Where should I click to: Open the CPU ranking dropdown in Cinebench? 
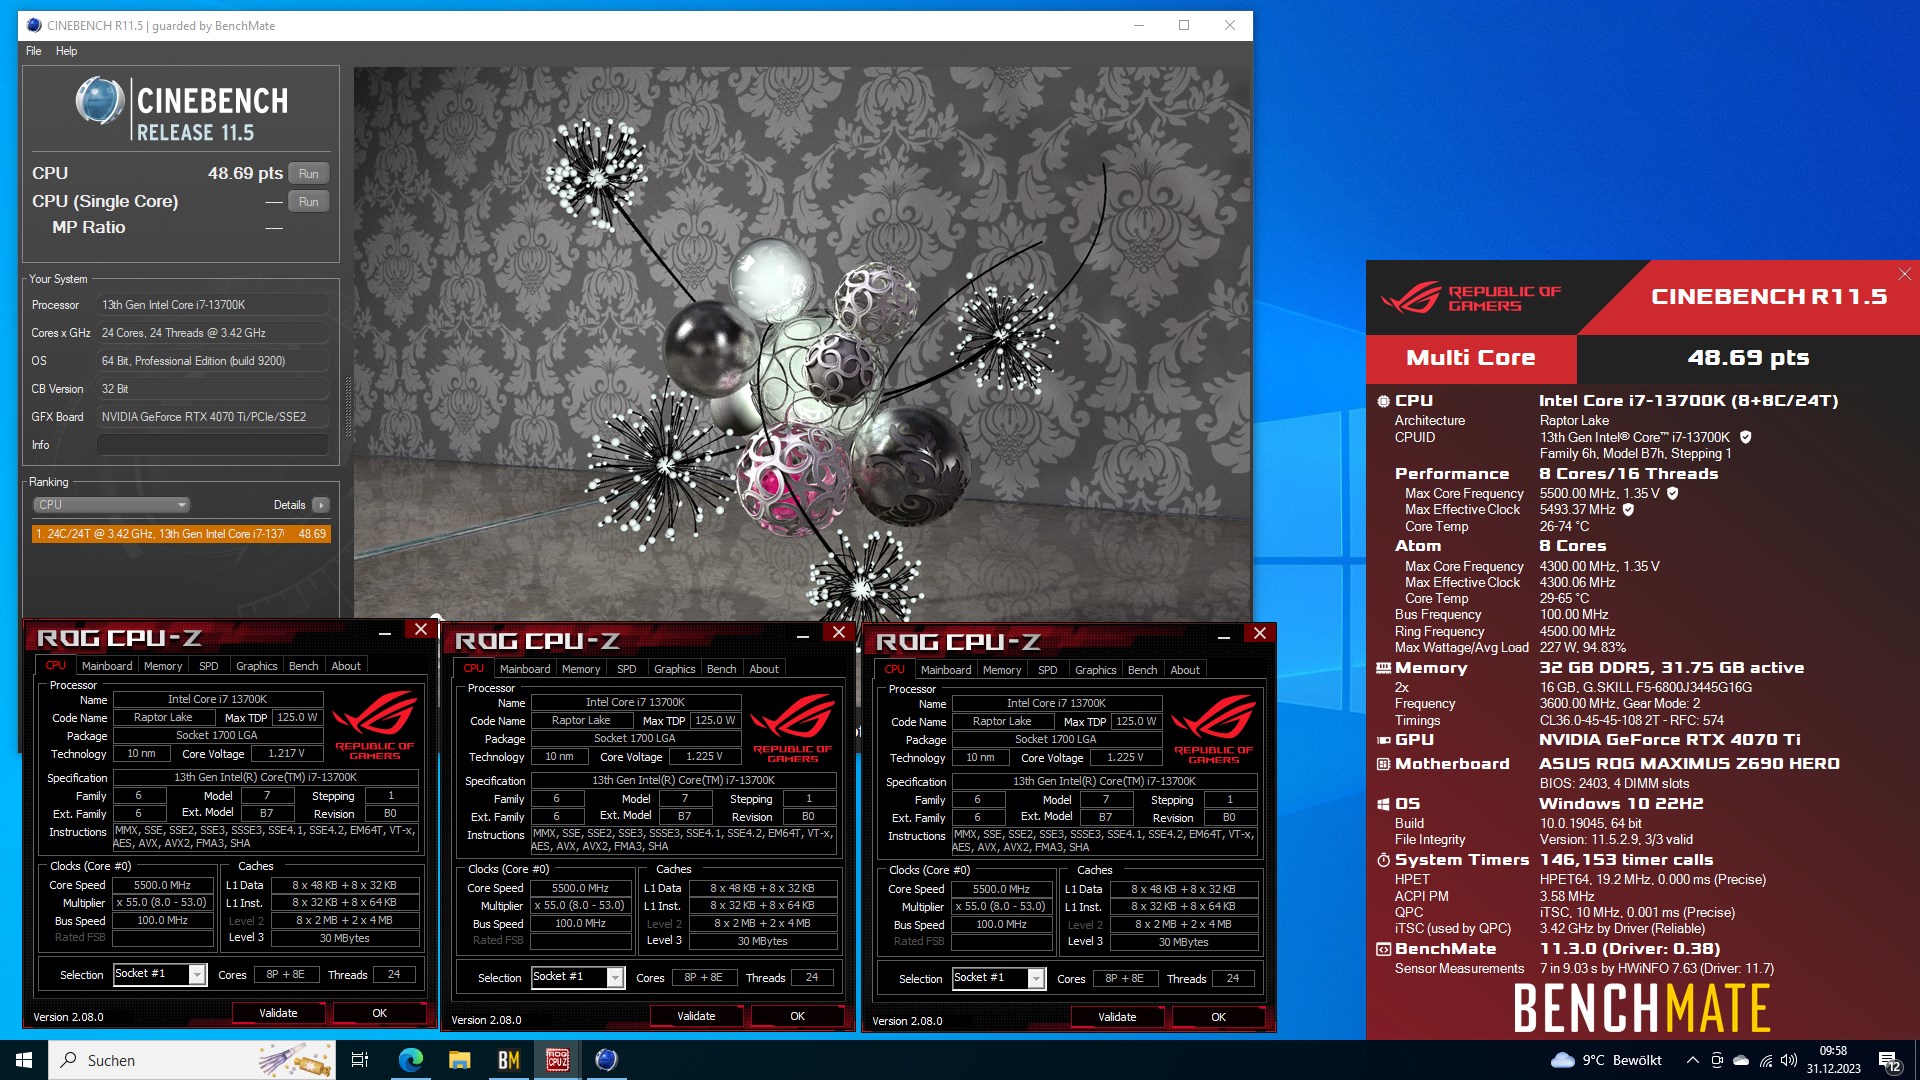[x=111, y=505]
